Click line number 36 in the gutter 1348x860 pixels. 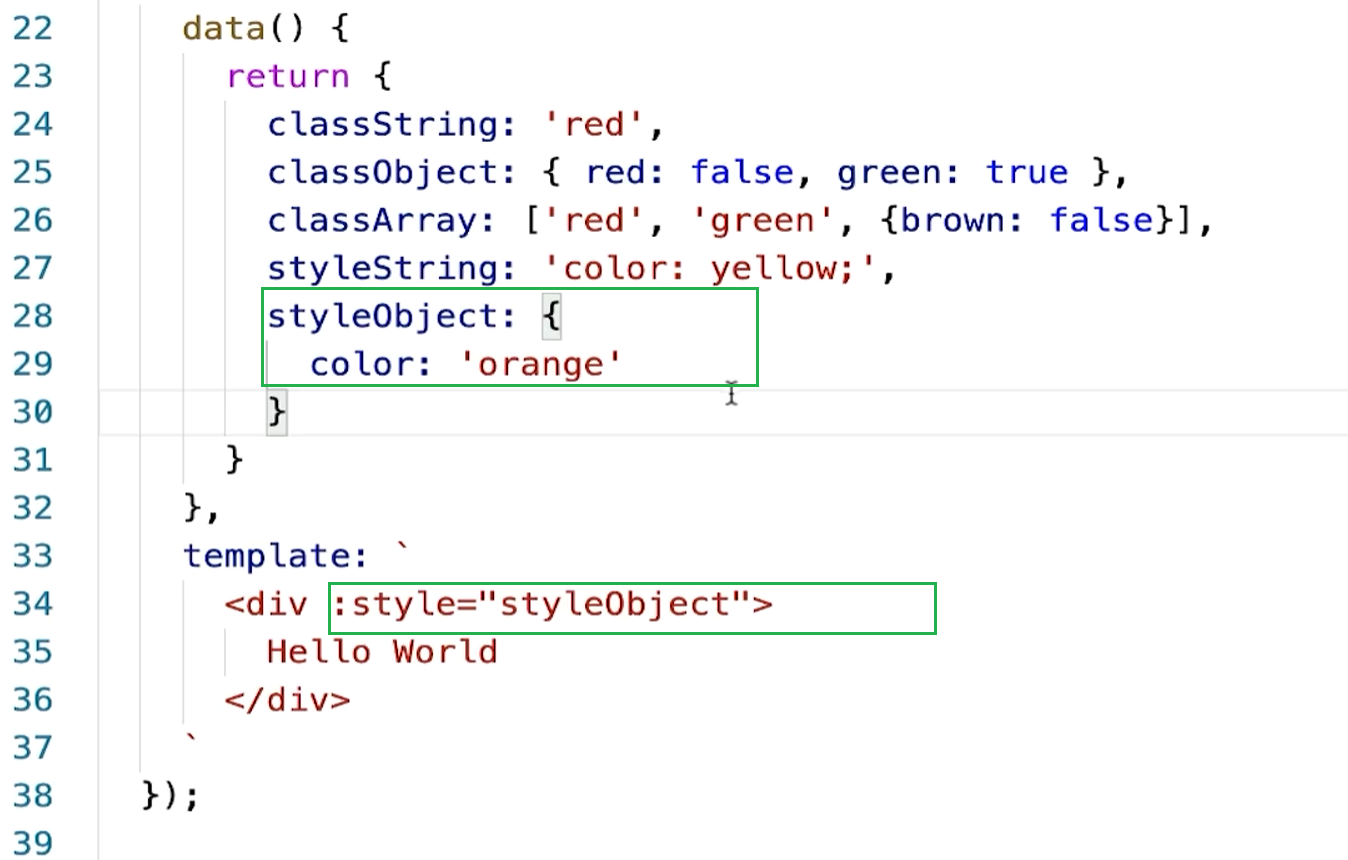click(x=32, y=700)
